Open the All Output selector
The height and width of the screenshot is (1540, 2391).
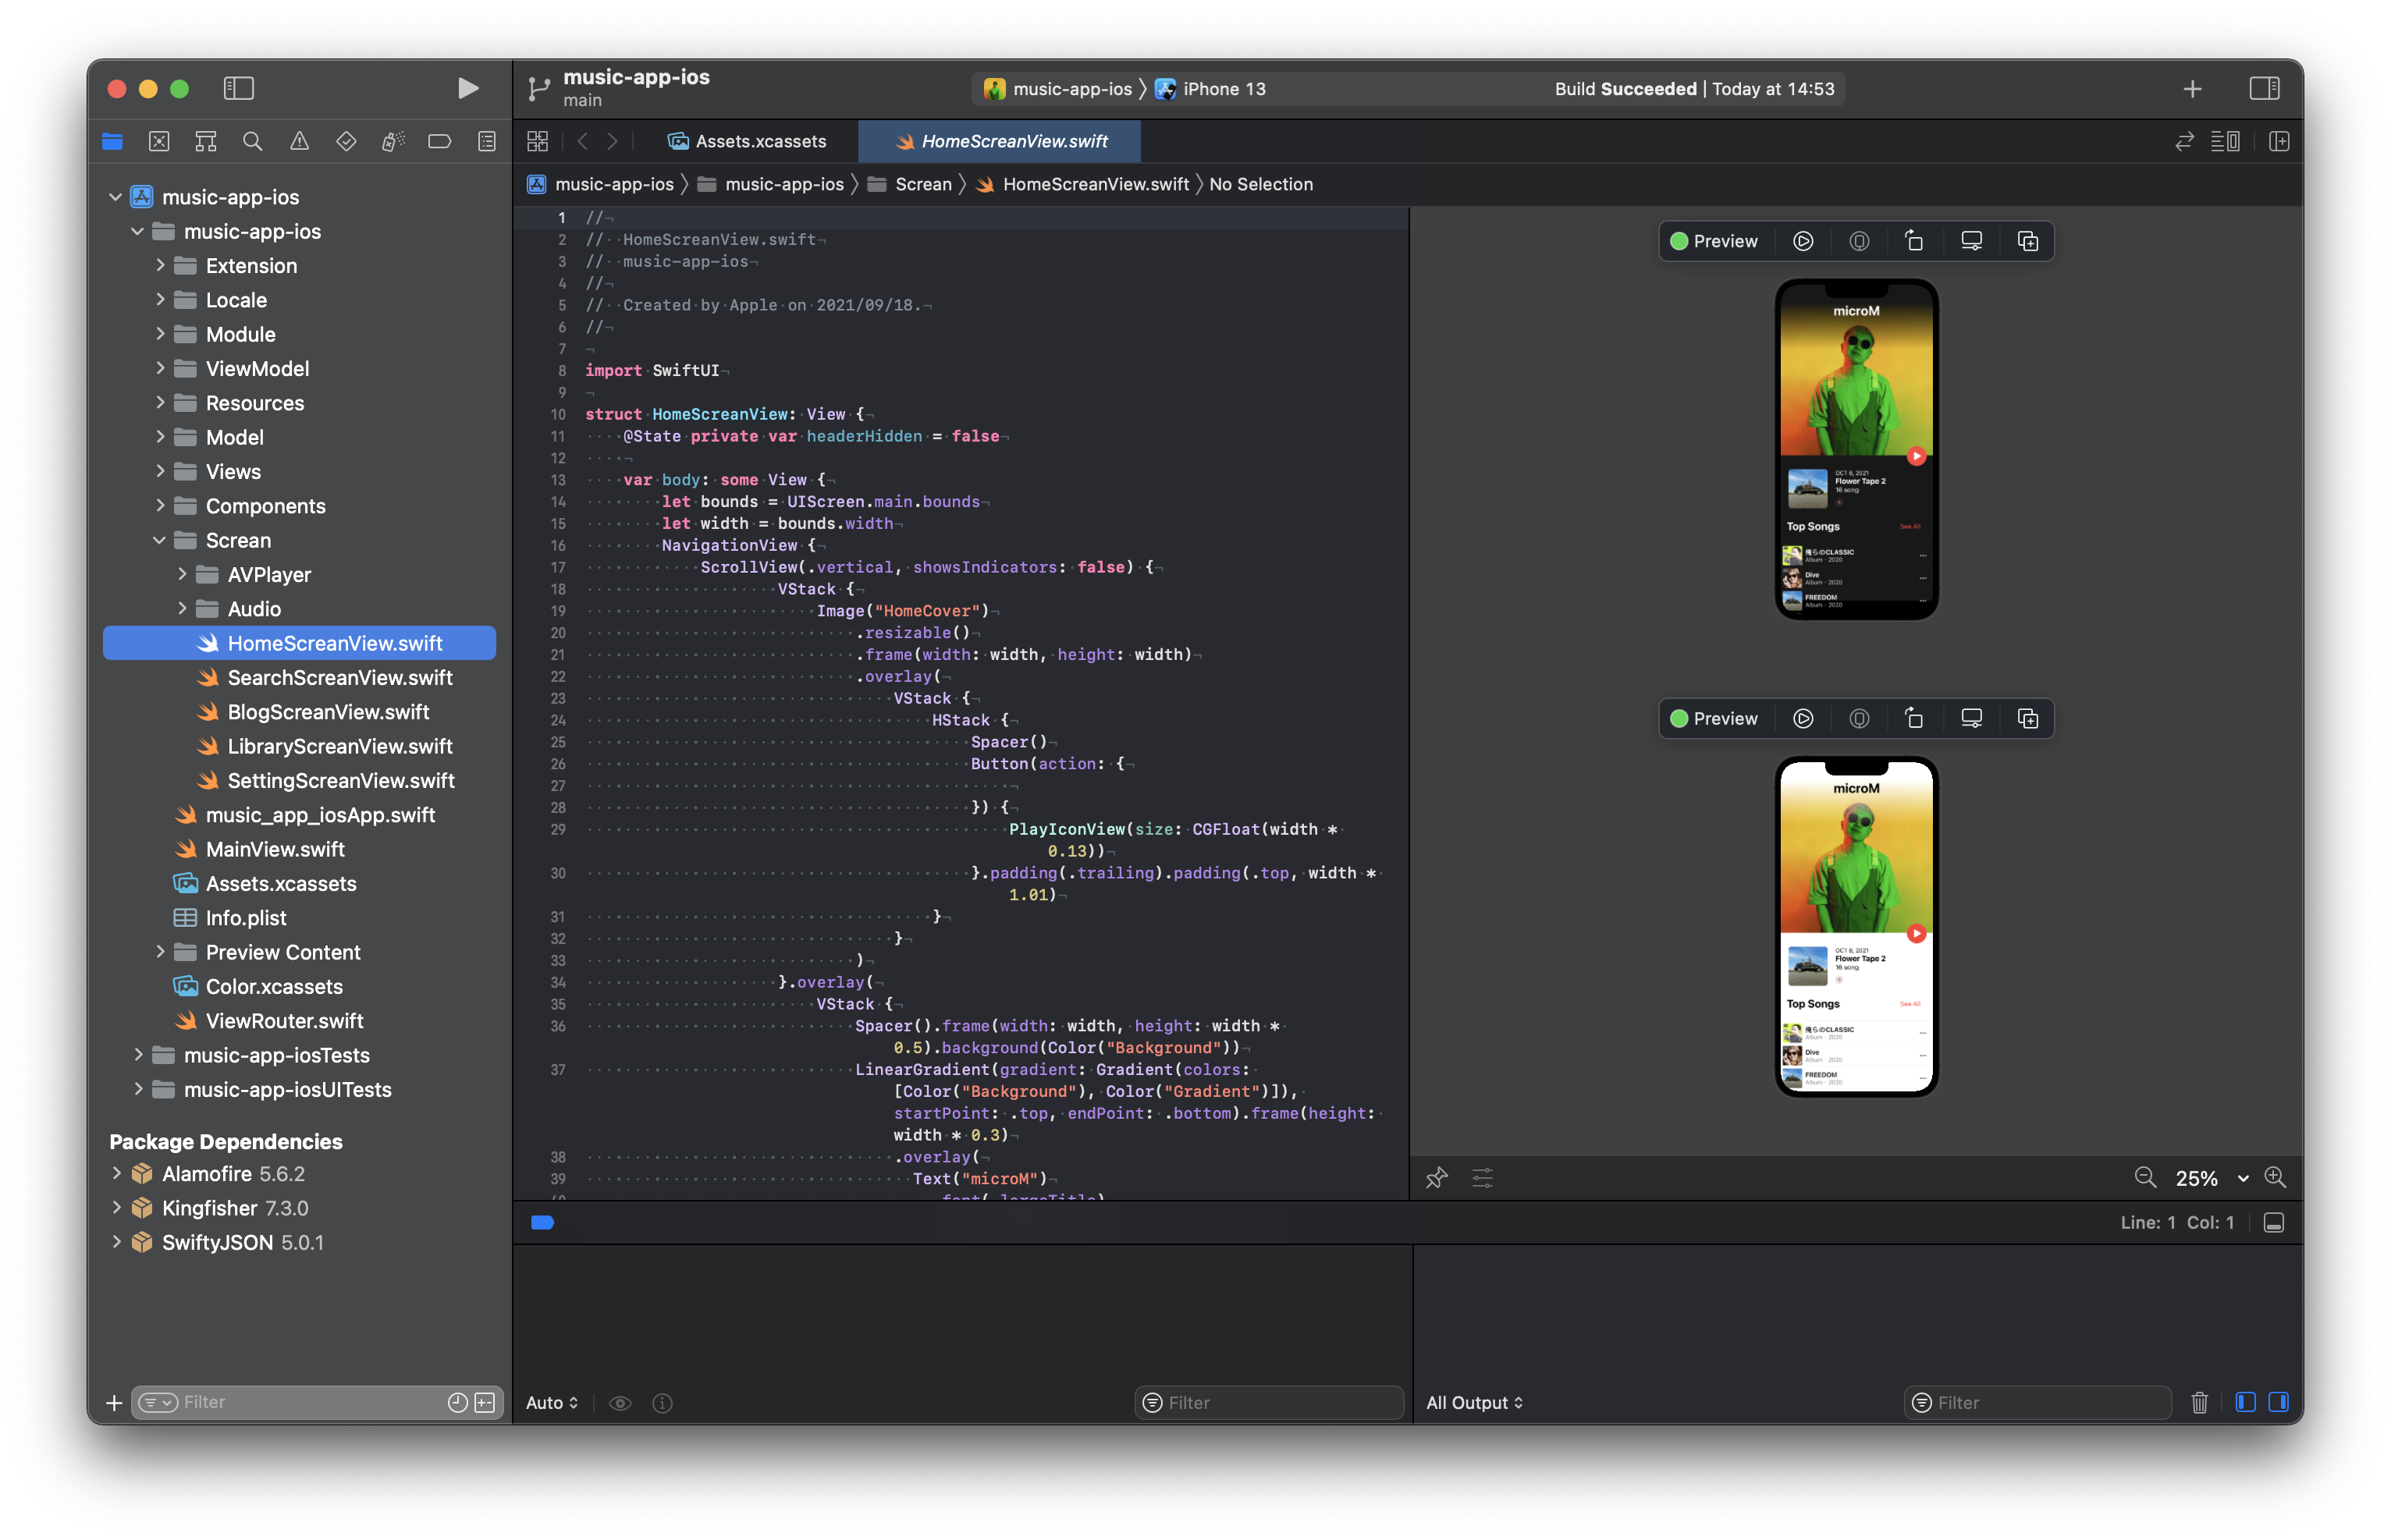1474,1402
